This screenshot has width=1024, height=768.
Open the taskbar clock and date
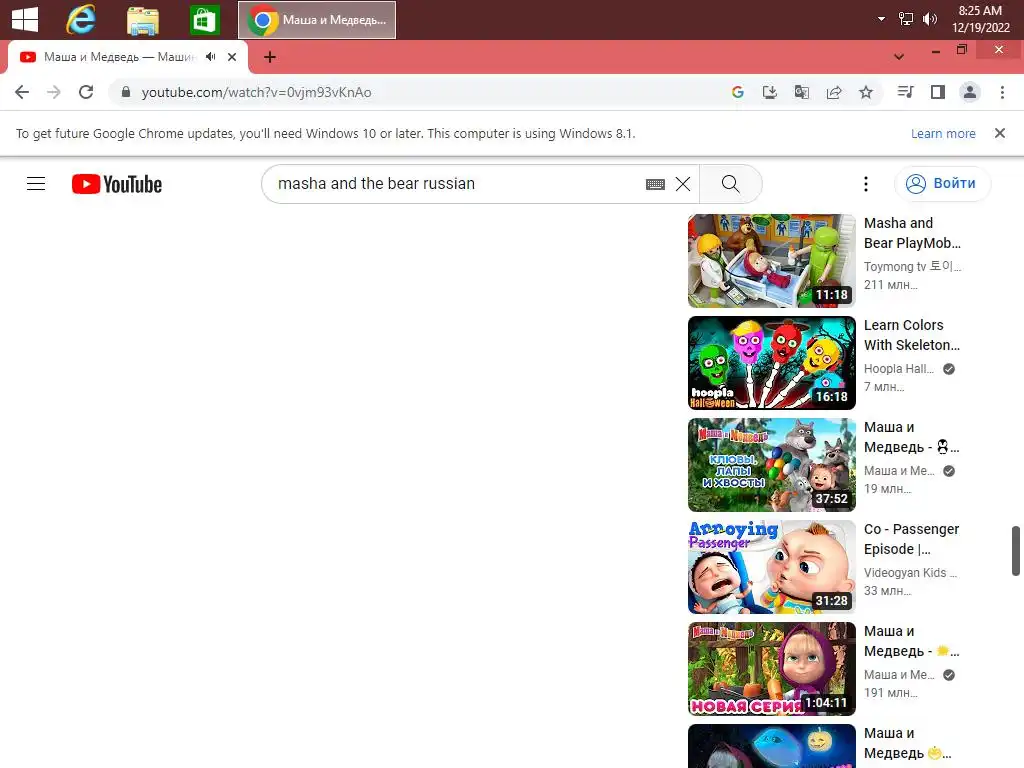tap(980, 19)
